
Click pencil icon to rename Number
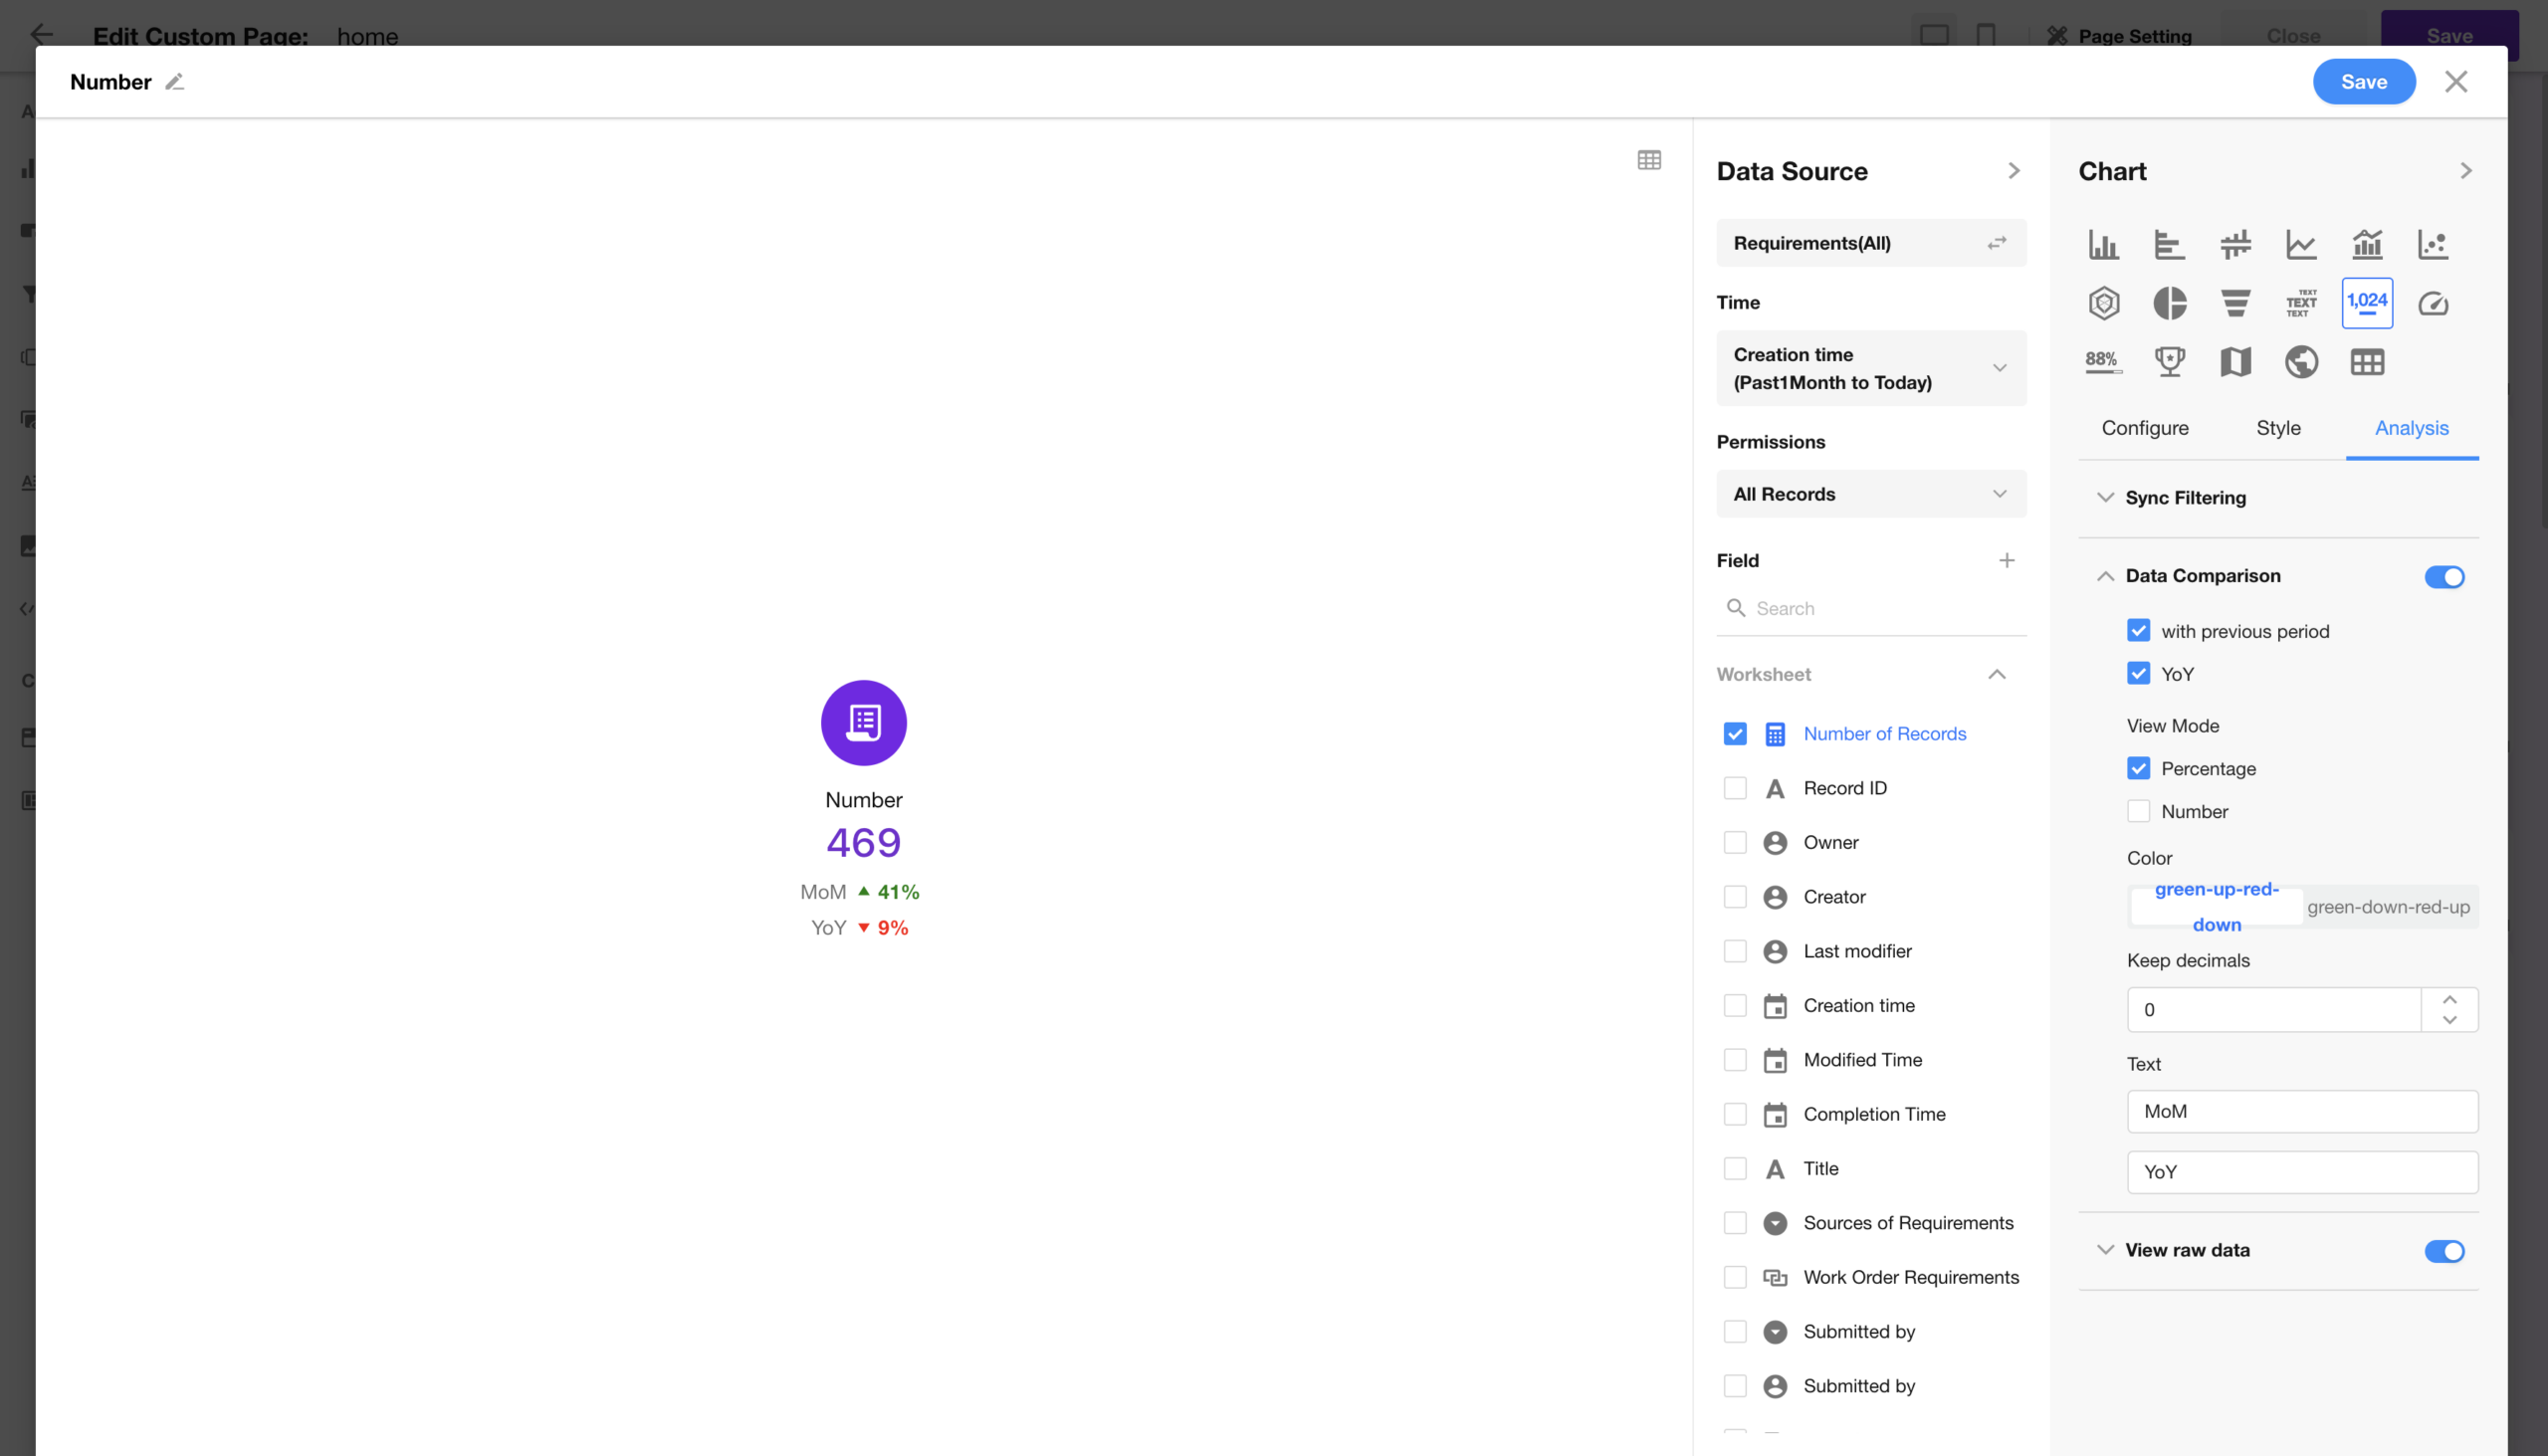tap(175, 82)
